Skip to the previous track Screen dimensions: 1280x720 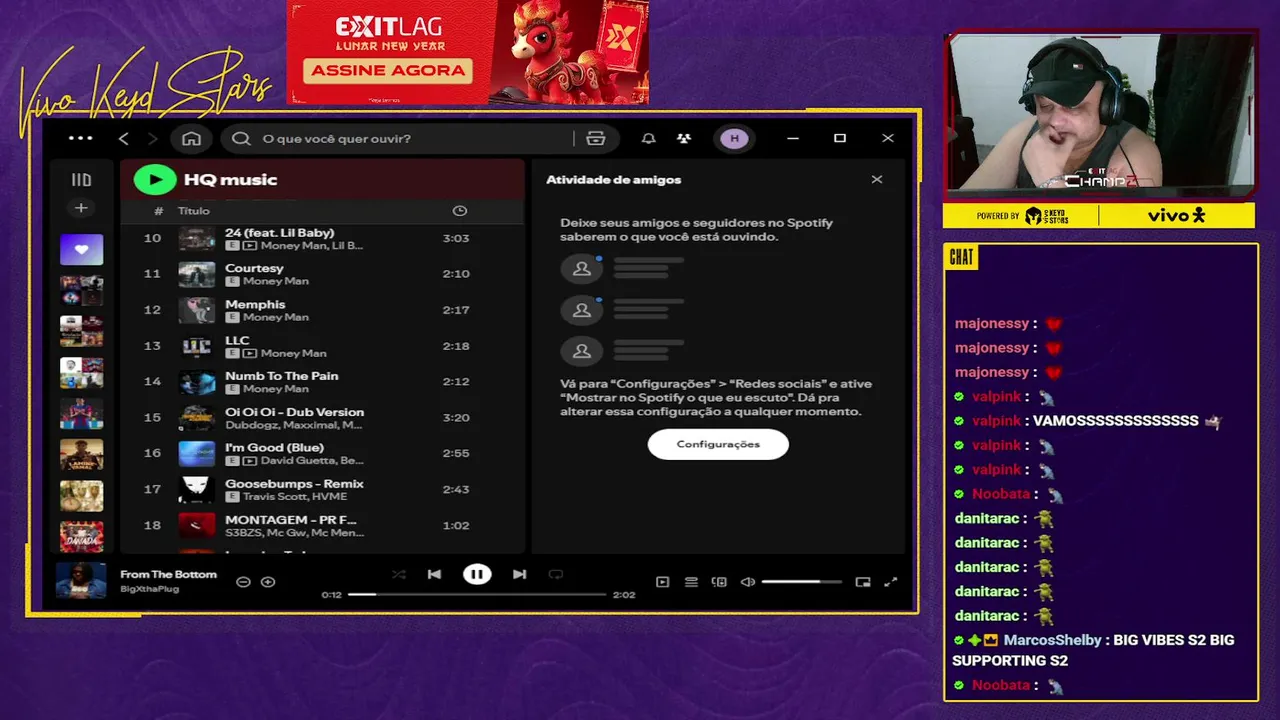tap(434, 574)
